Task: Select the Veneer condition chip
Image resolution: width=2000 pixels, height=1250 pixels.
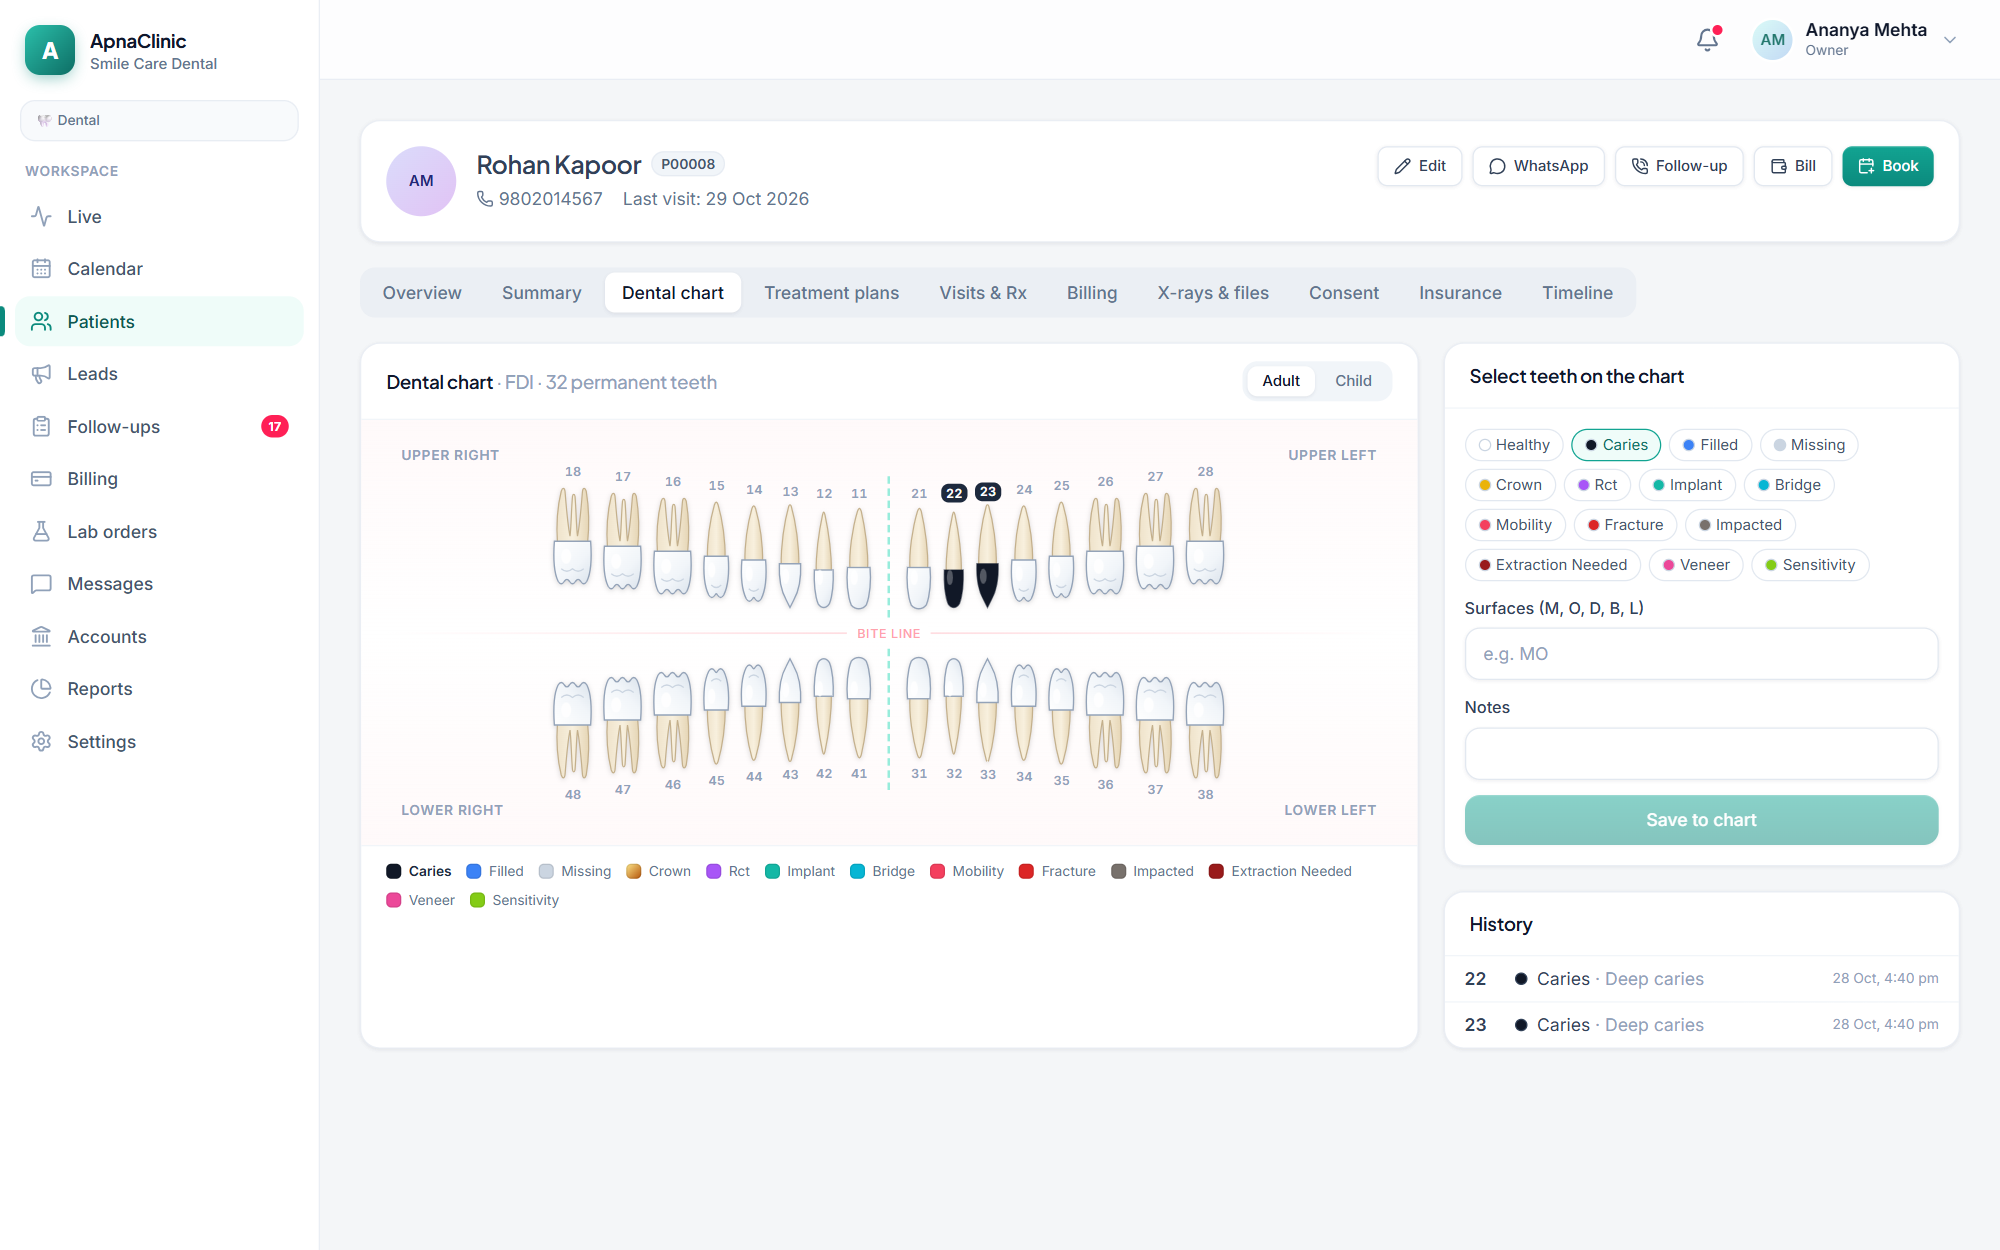Action: (1696, 565)
